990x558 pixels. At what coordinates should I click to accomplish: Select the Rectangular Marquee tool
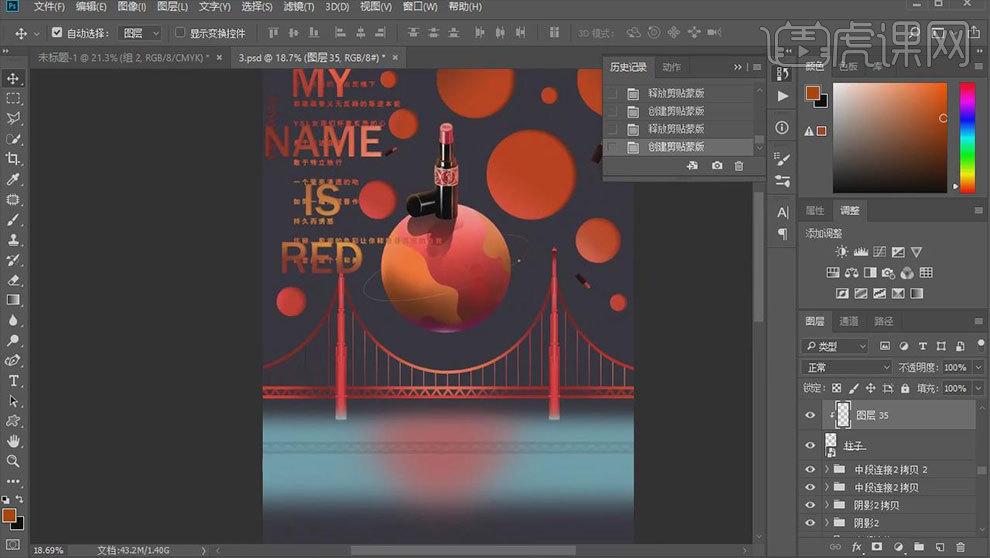click(x=13, y=99)
